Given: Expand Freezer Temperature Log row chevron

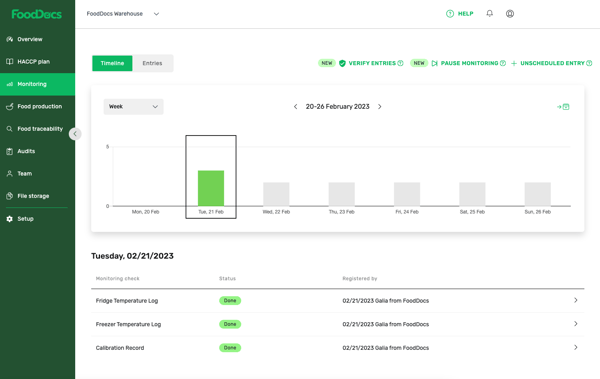Looking at the screenshot, I should tap(576, 324).
